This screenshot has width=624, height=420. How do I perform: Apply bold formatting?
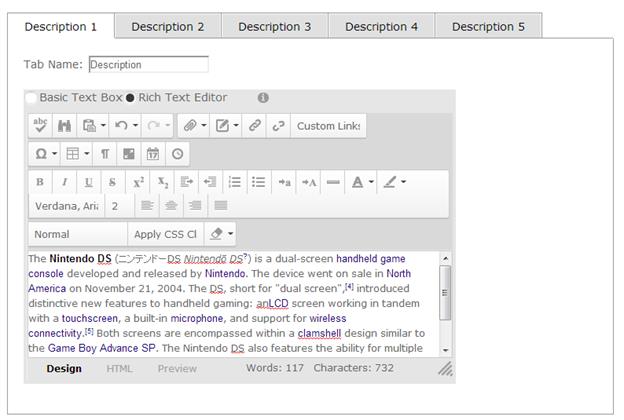coord(40,182)
